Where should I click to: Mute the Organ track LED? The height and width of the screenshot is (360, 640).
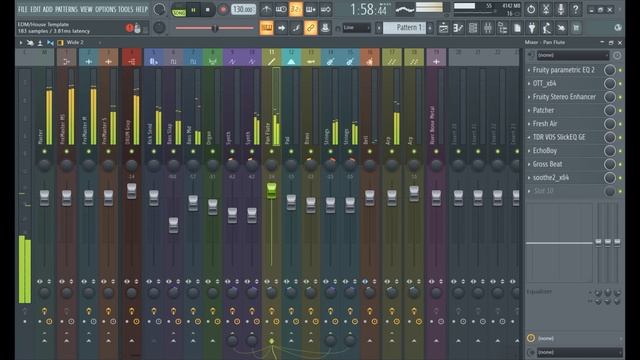pyautogui.click(x=212, y=151)
